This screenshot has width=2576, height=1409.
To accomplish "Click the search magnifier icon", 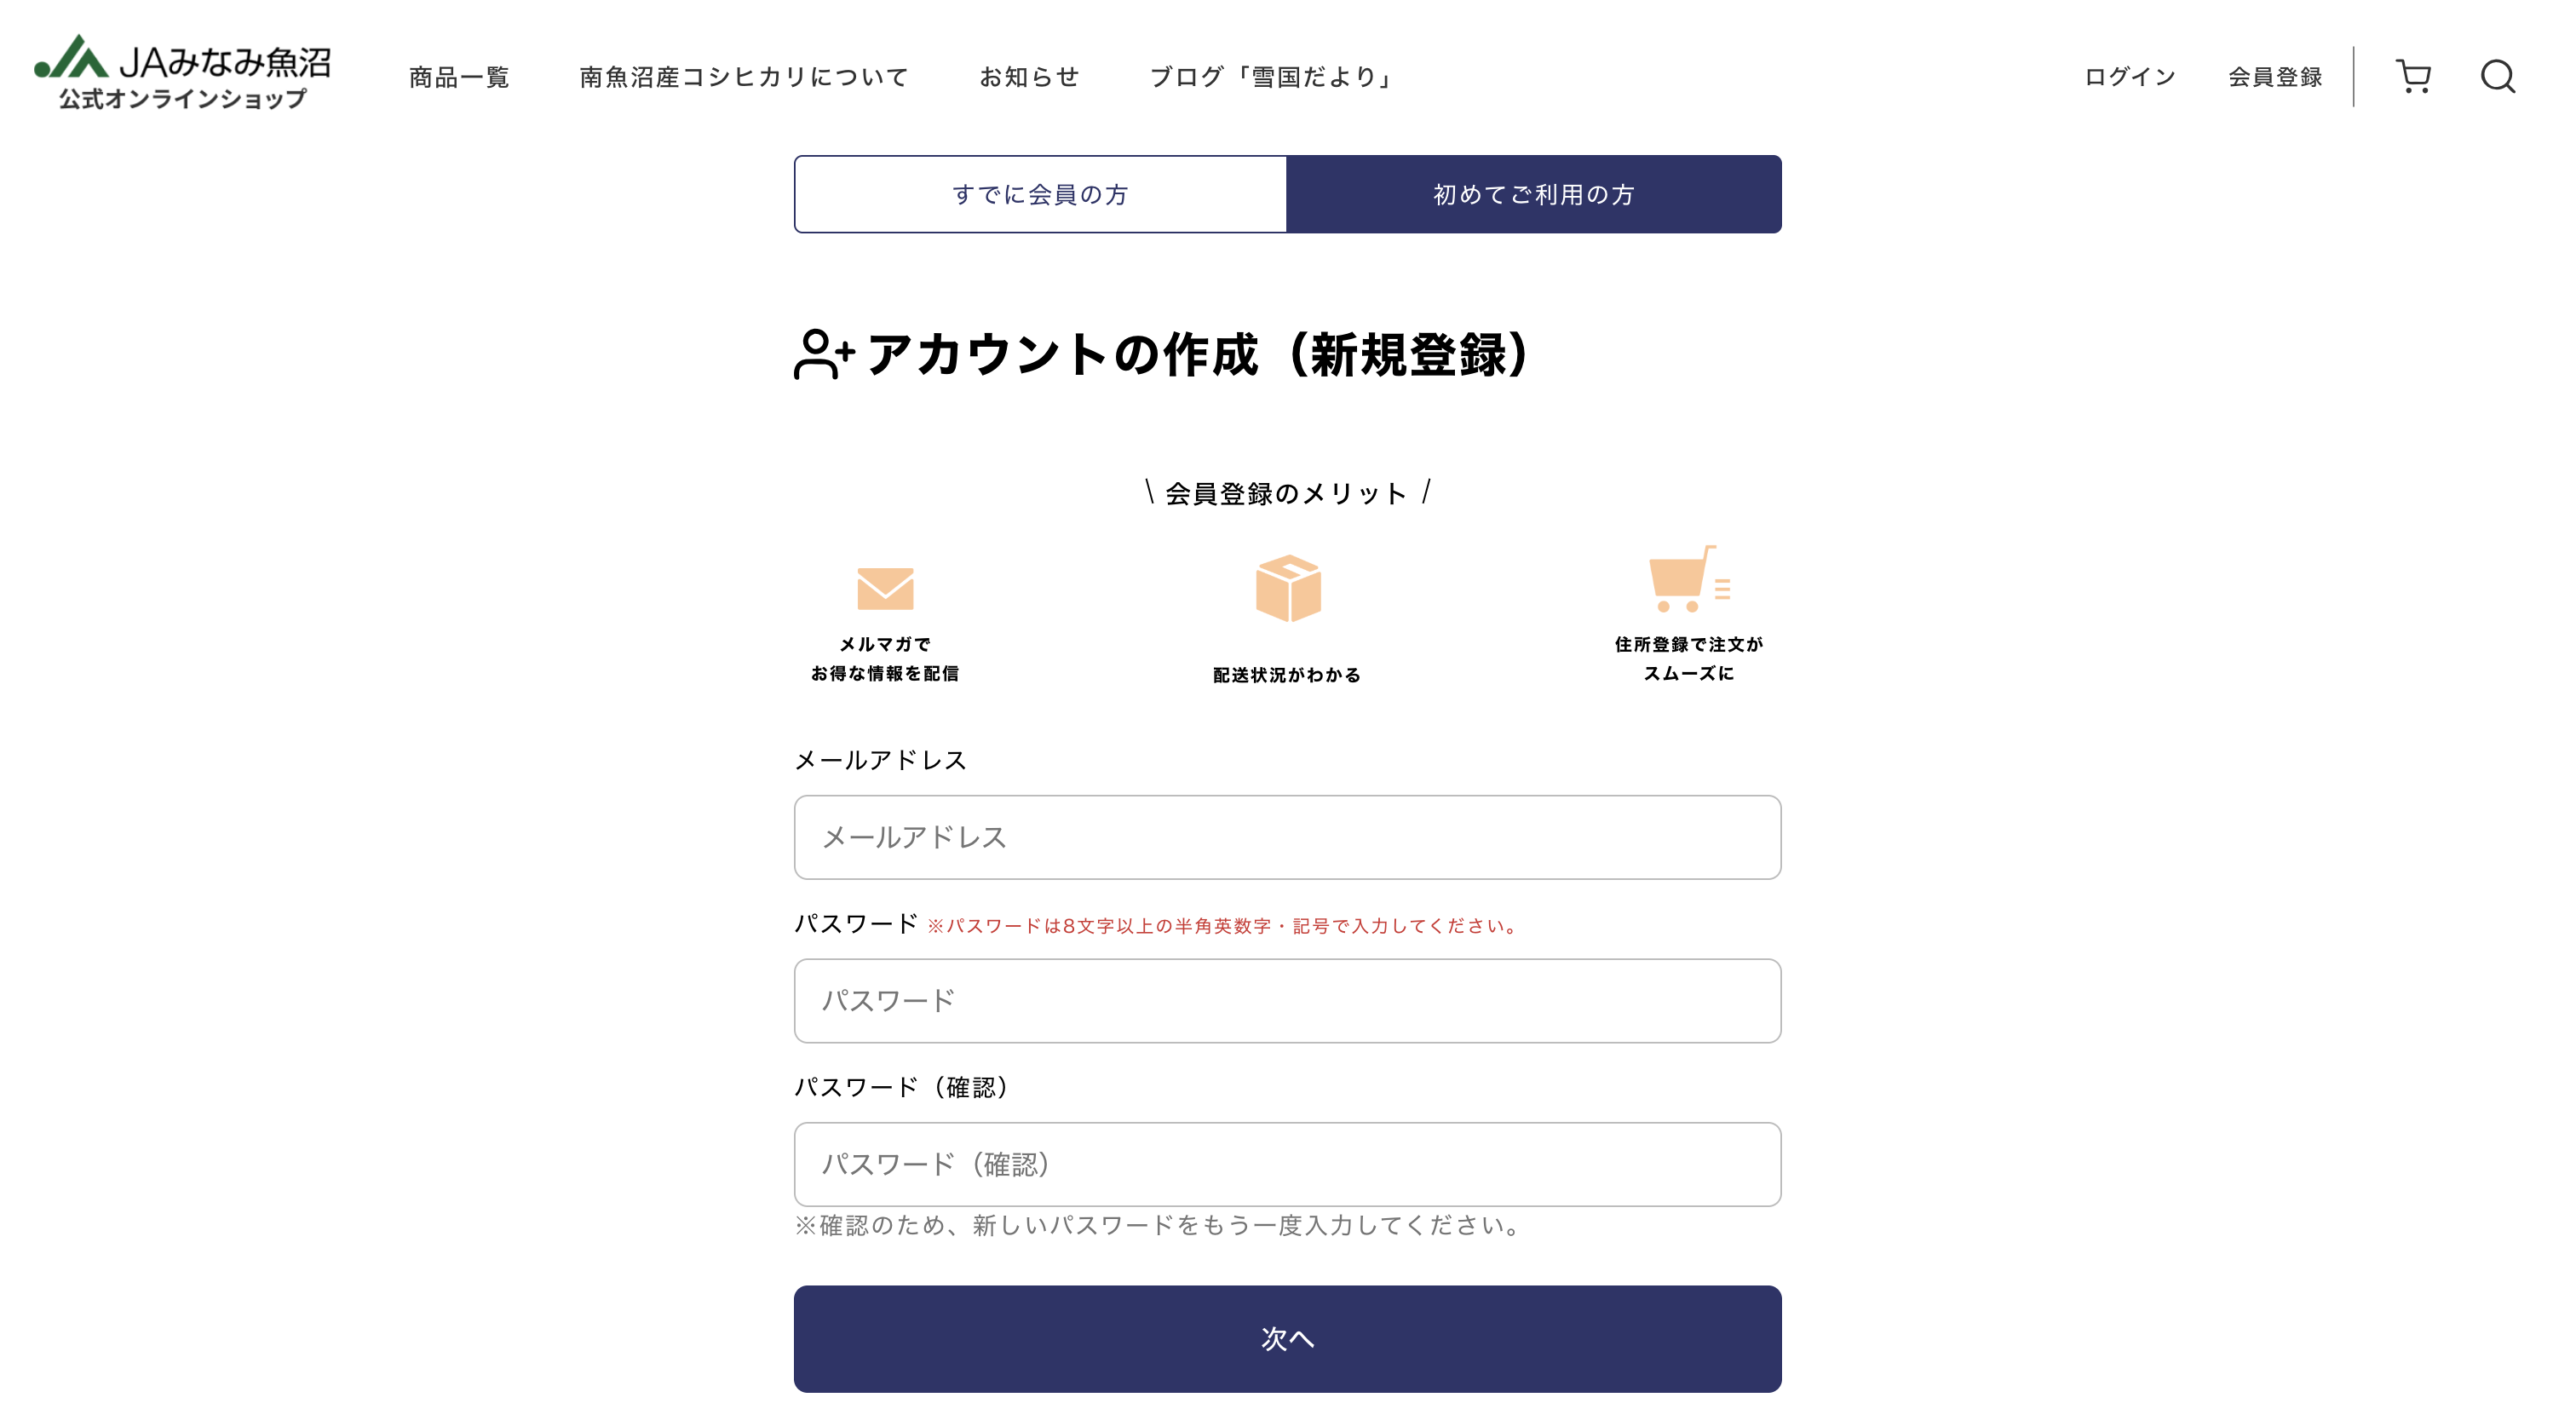I will (x=2499, y=77).
